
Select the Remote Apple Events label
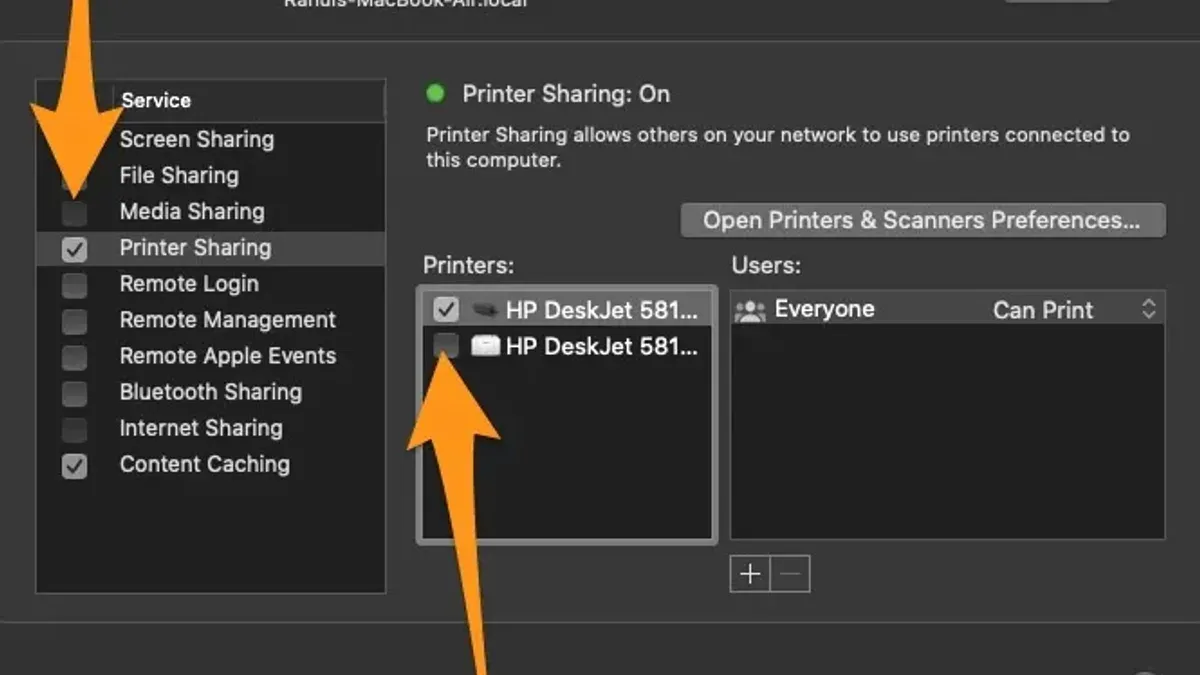pos(228,356)
